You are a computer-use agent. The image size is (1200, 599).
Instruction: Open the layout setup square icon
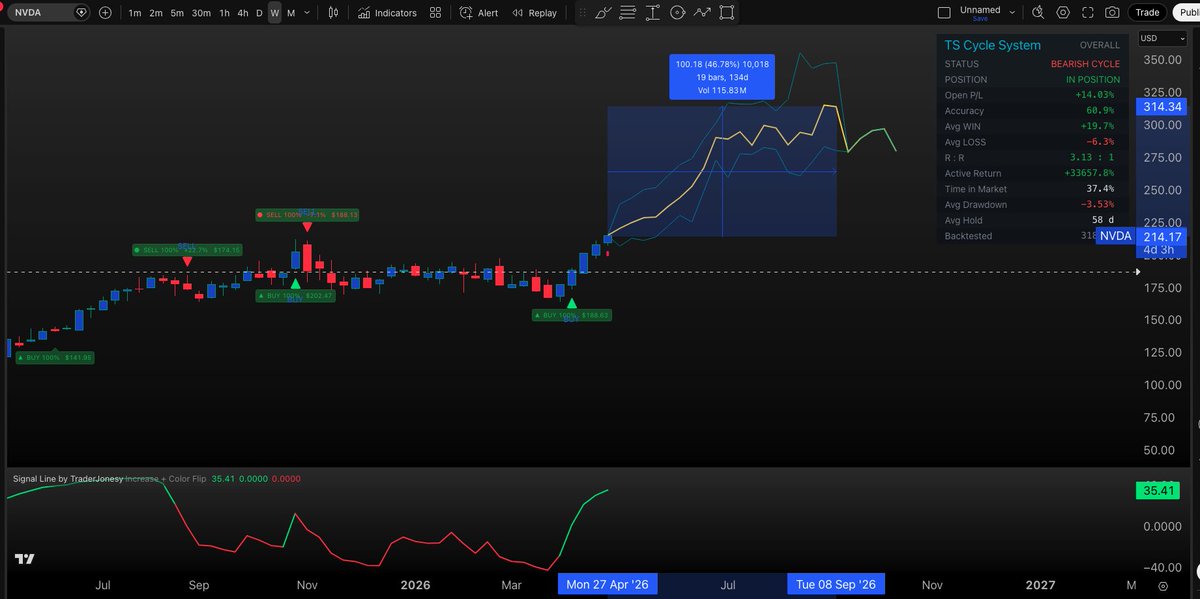point(944,13)
